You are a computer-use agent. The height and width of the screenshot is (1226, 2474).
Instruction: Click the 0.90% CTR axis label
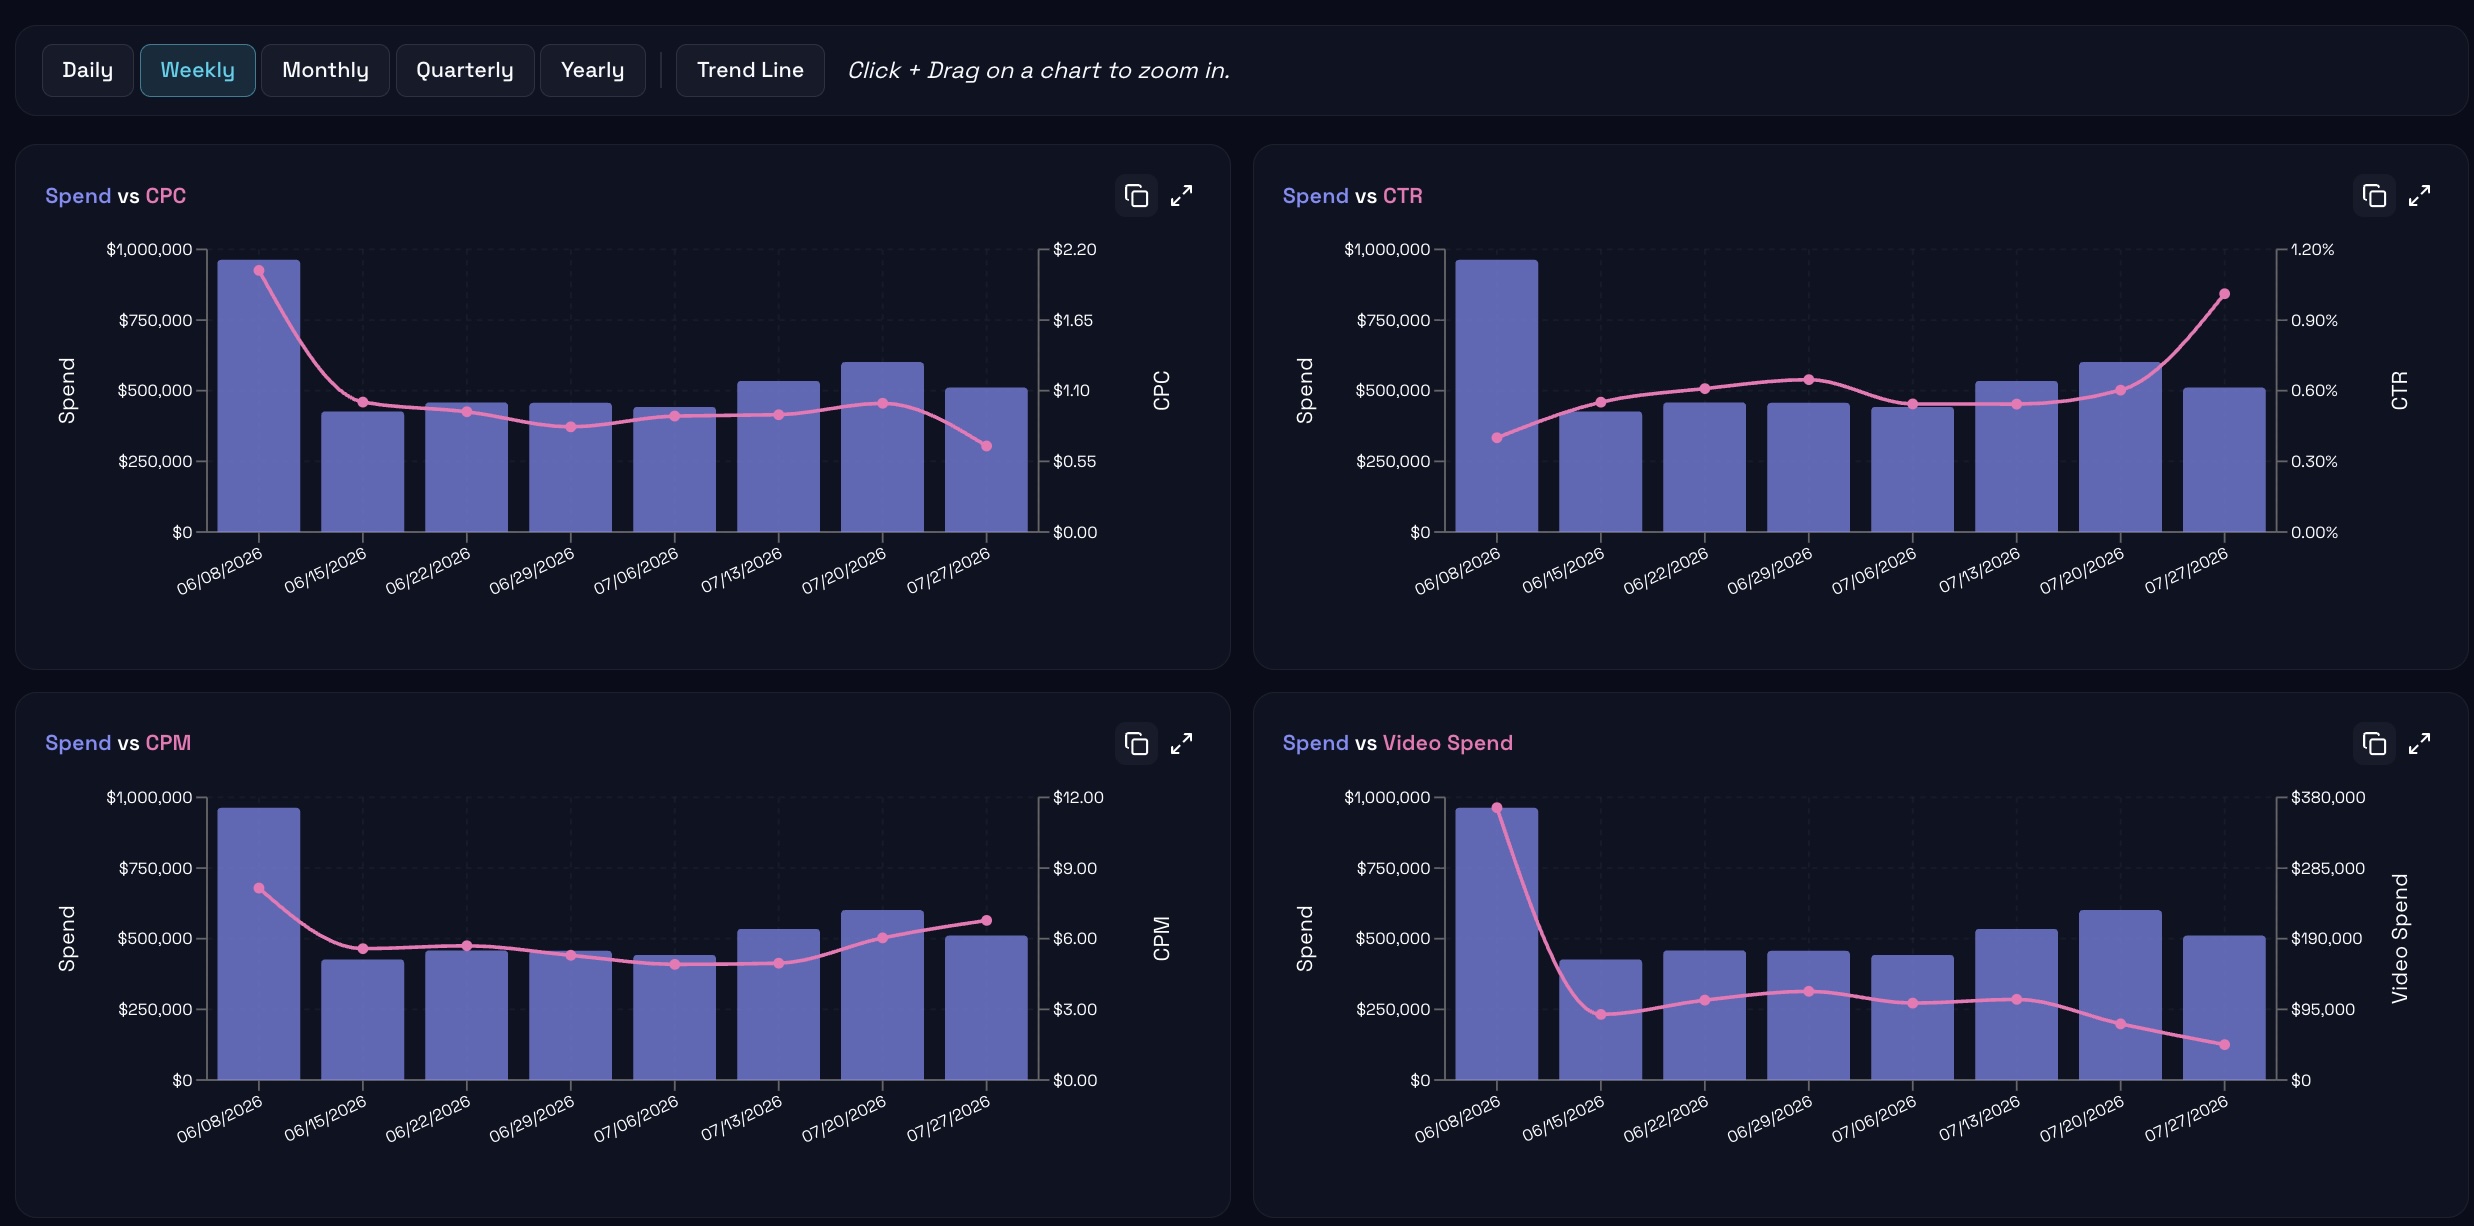(2314, 320)
